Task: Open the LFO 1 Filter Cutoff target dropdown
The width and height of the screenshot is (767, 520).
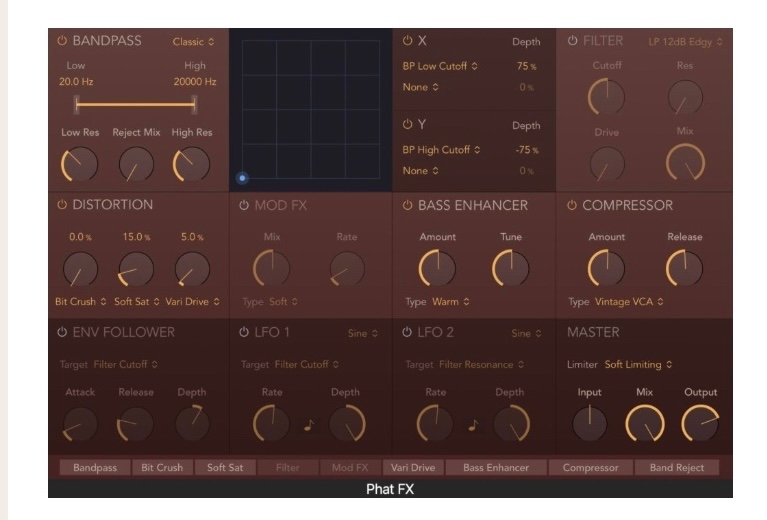Action: (x=307, y=364)
